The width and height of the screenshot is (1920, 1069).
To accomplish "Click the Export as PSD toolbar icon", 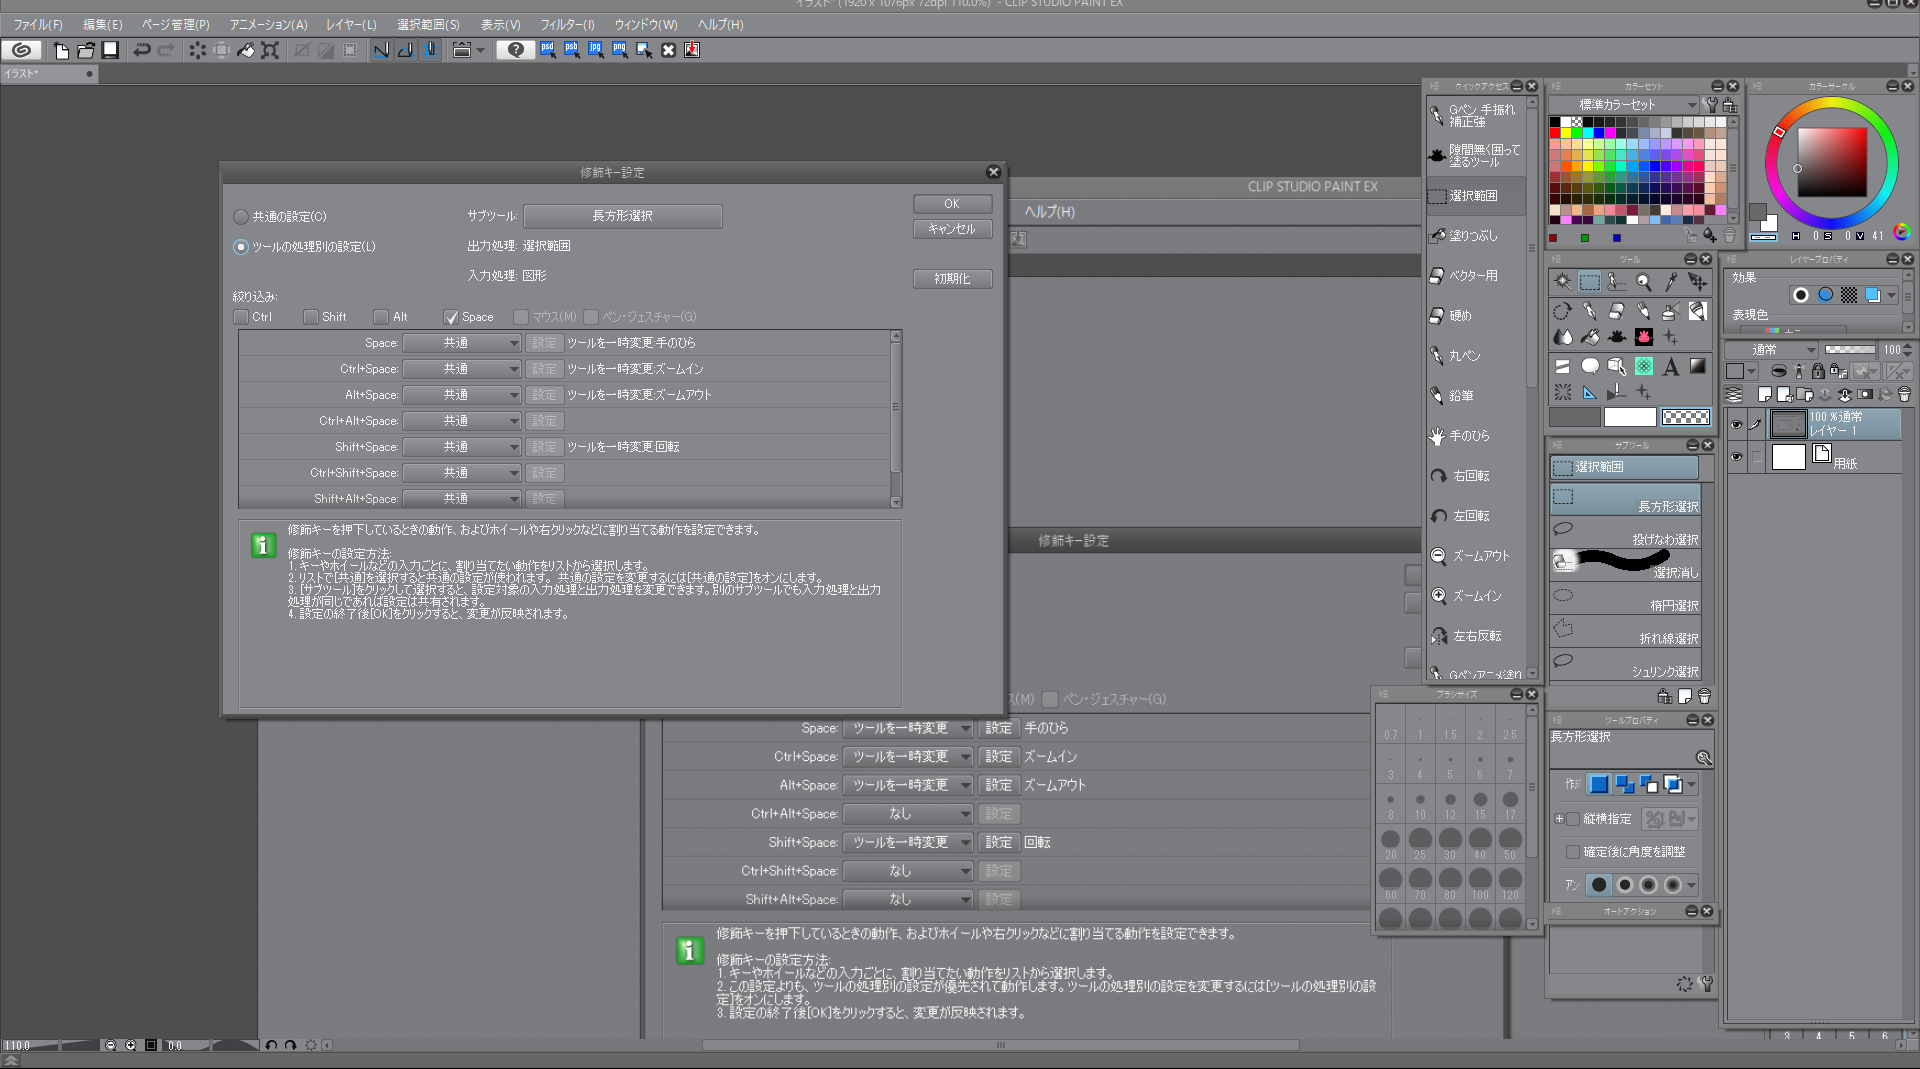I will 547,50.
